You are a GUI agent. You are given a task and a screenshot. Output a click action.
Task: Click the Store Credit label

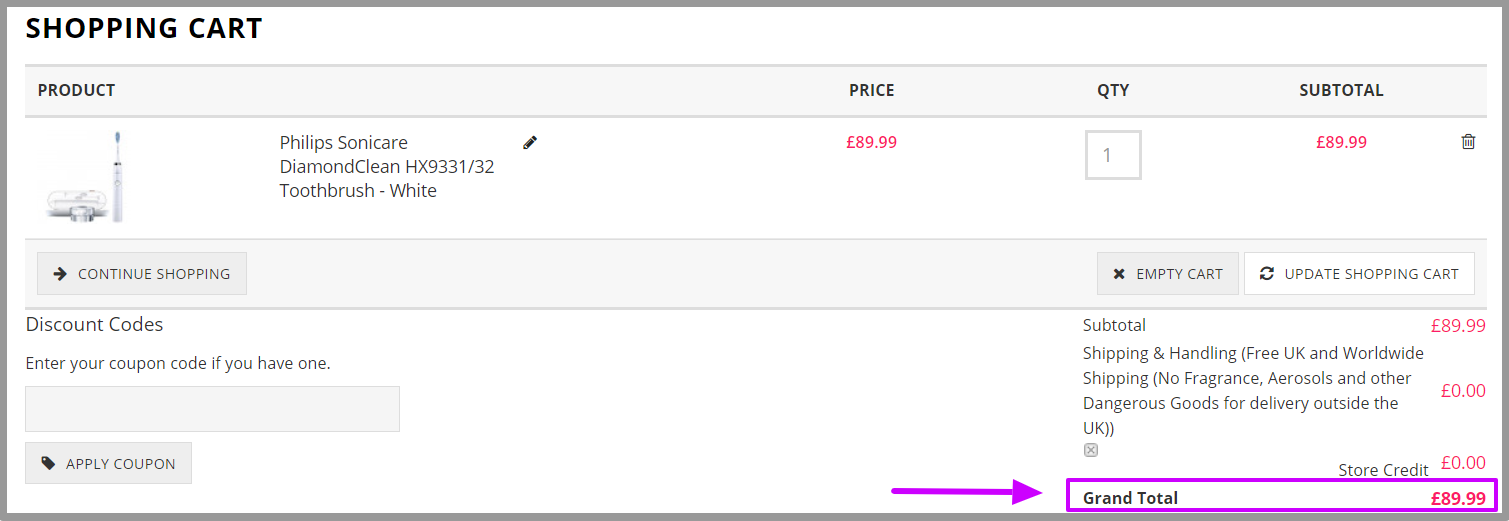(x=1384, y=470)
